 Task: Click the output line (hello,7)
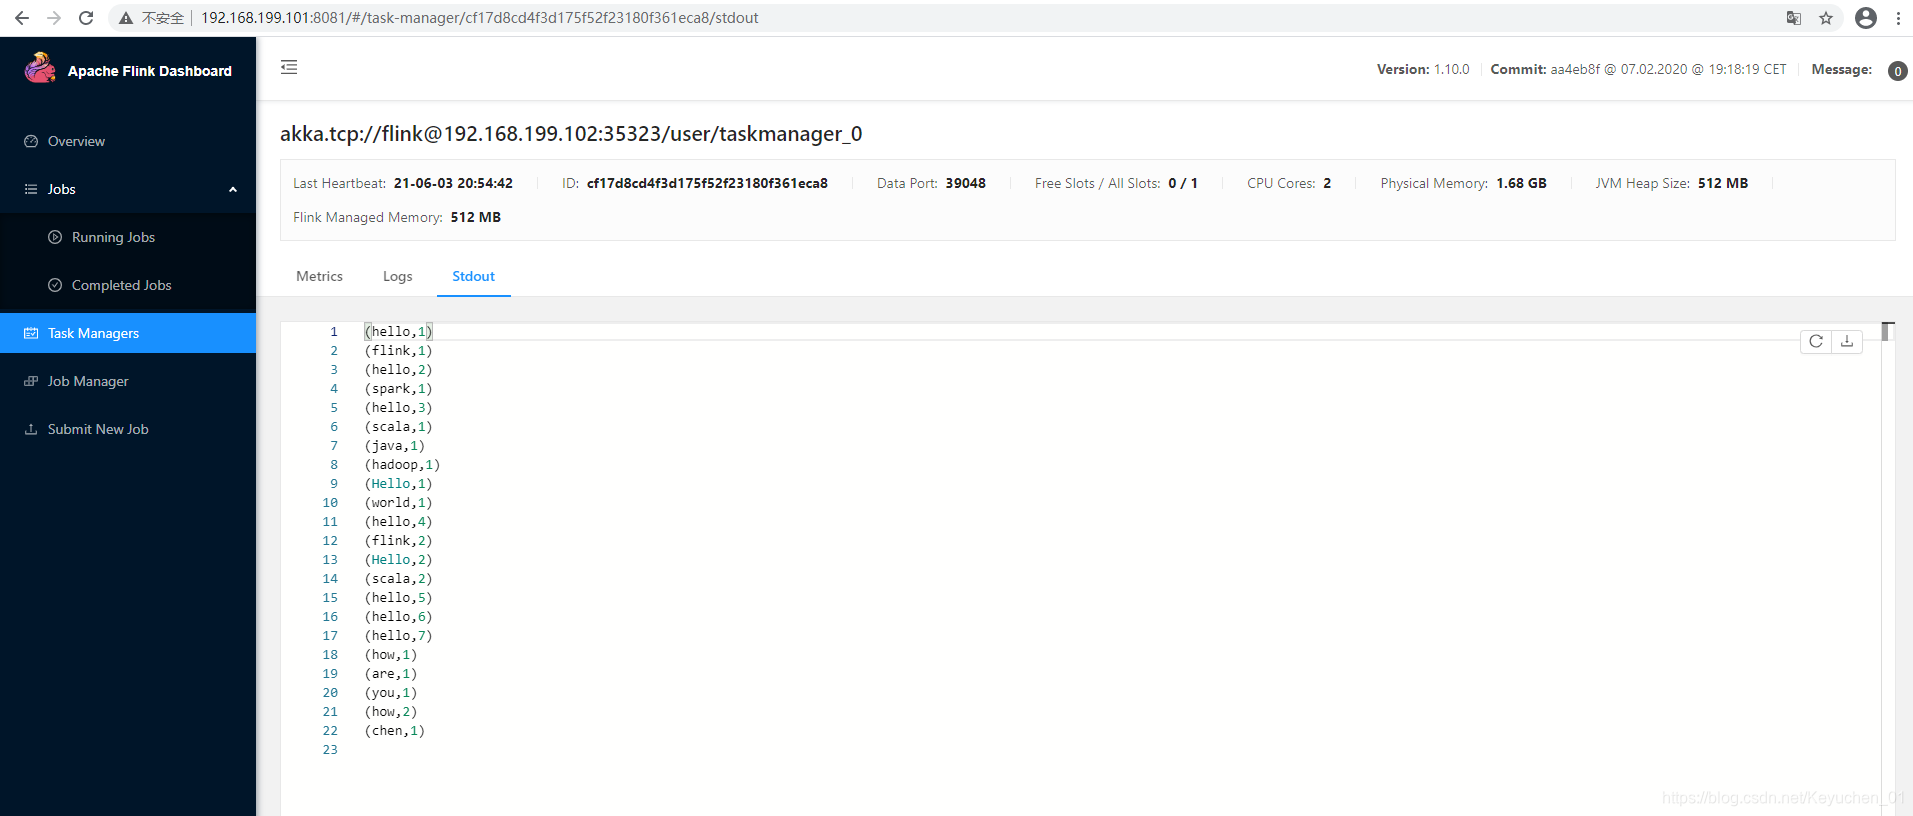tap(399, 635)
